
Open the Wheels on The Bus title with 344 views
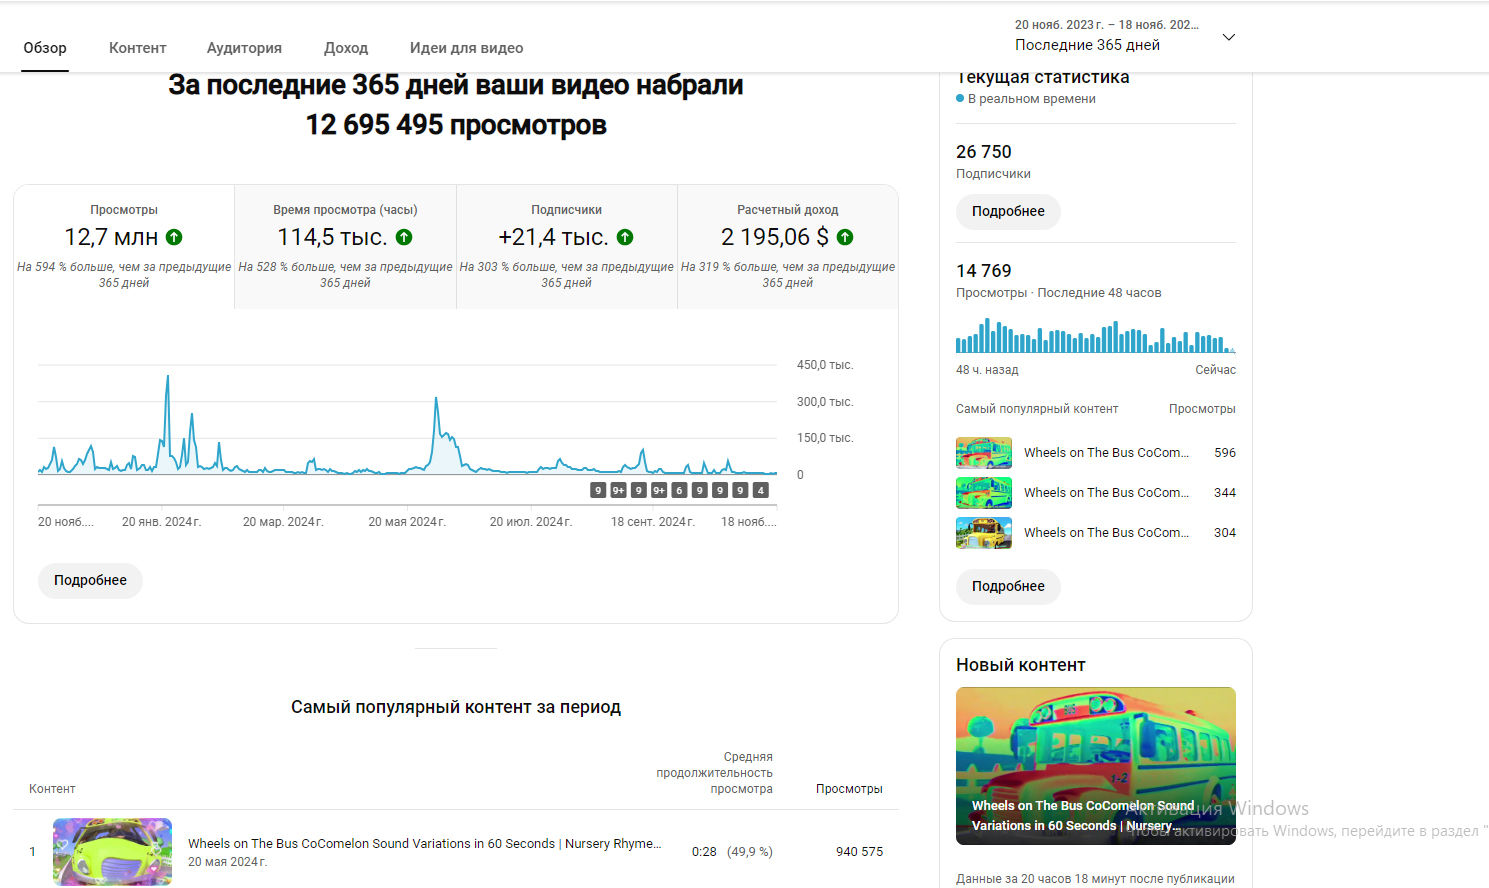coord(1106,493)
